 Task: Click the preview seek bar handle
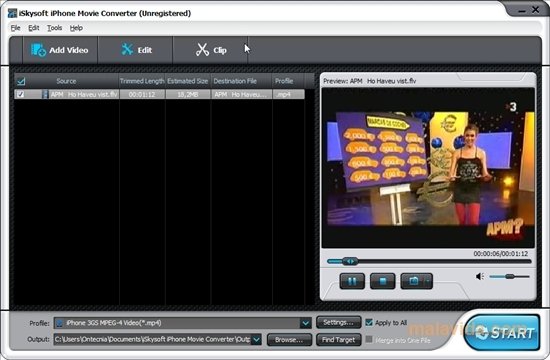pos(350,261)
